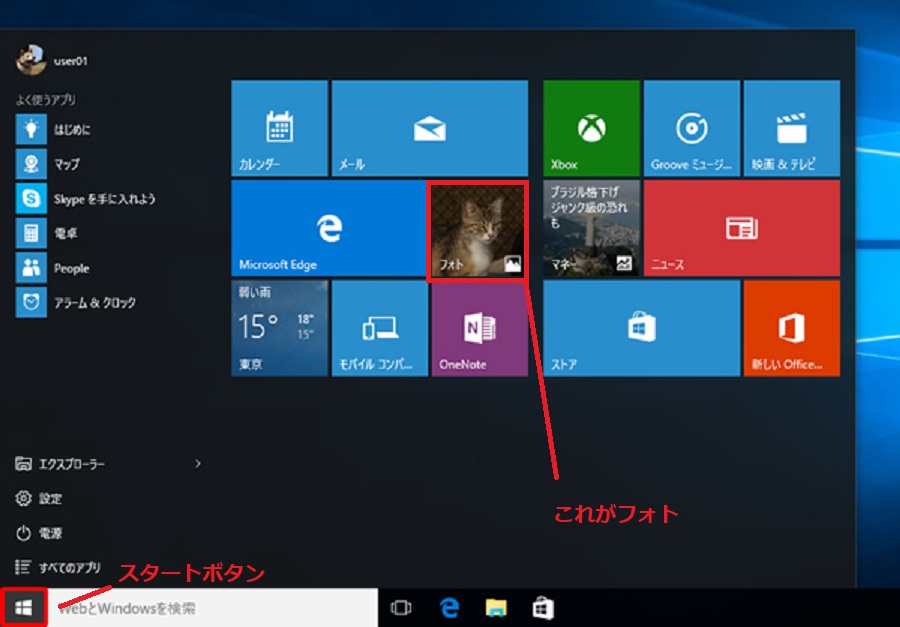This screenshot has width=900, height=627.
Task: Launch the Xbox tile
Action: tap(591, 129)
